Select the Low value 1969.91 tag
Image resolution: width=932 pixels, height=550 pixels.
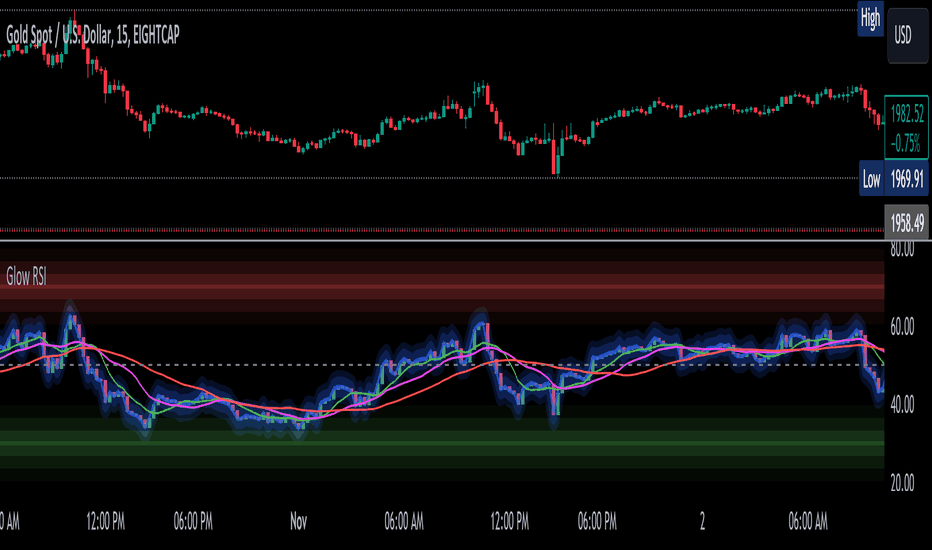pyautogui.click(x=906, y=178)
